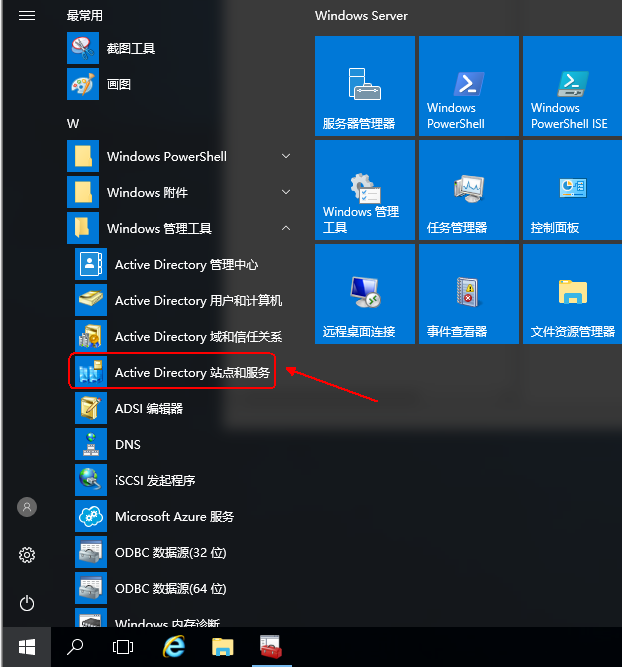
Task: Open Active Directory 管理中心 icon
Action: pos(91,264)
